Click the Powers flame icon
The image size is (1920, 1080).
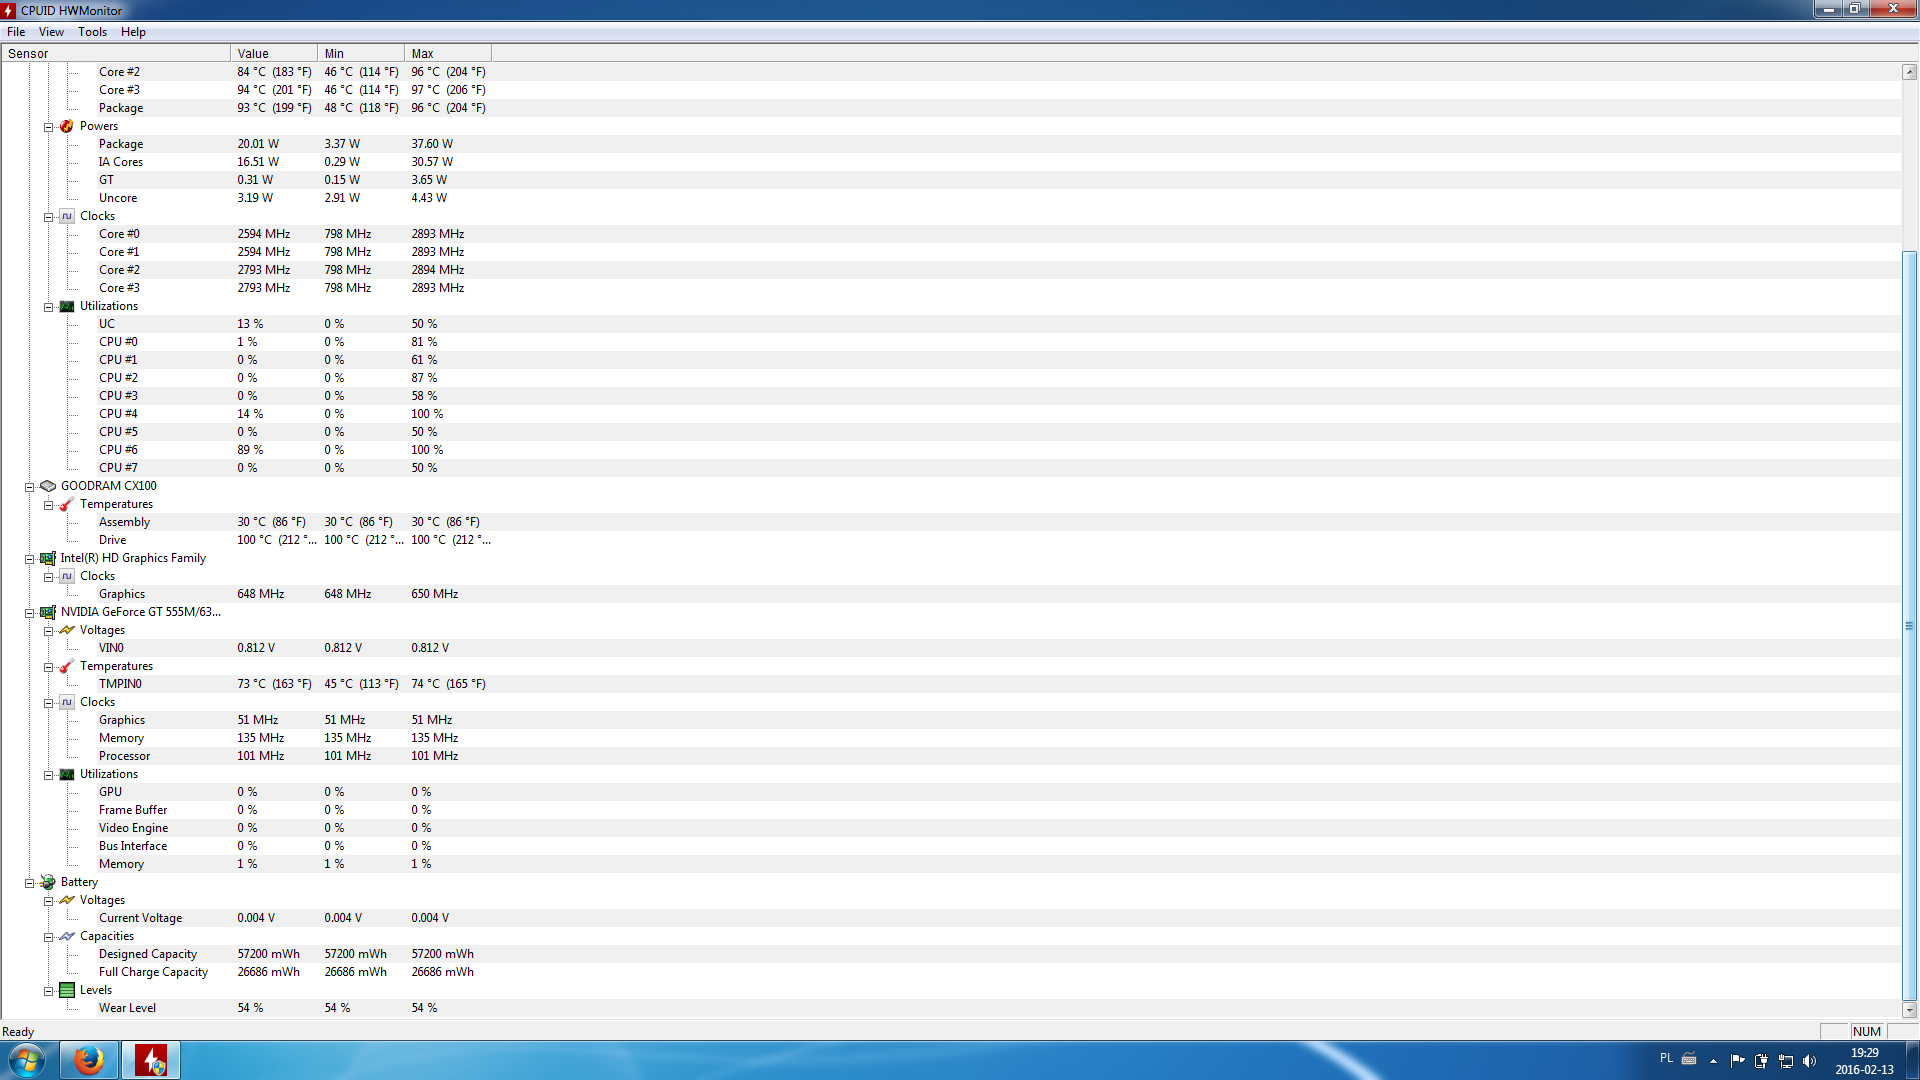pos(67,126)
